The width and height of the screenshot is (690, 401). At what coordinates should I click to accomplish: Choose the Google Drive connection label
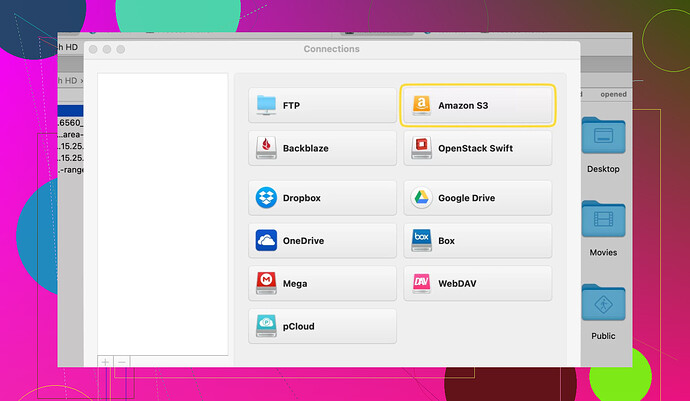click(x=466, y=198)
